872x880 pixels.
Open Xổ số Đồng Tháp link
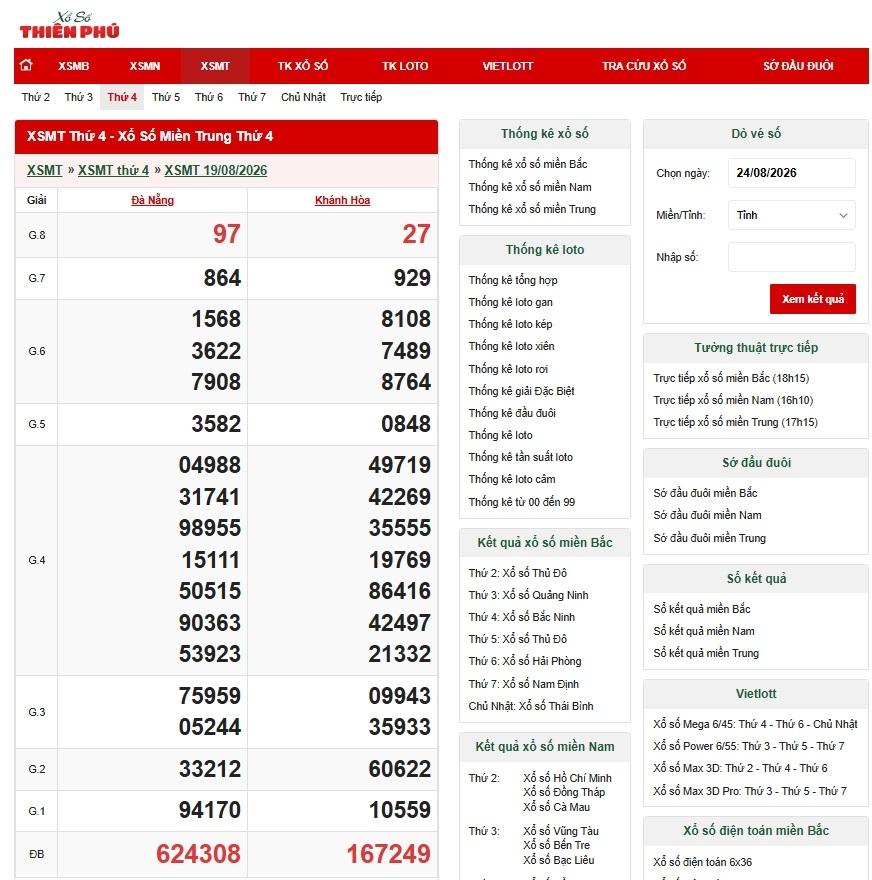coord(564,792)
